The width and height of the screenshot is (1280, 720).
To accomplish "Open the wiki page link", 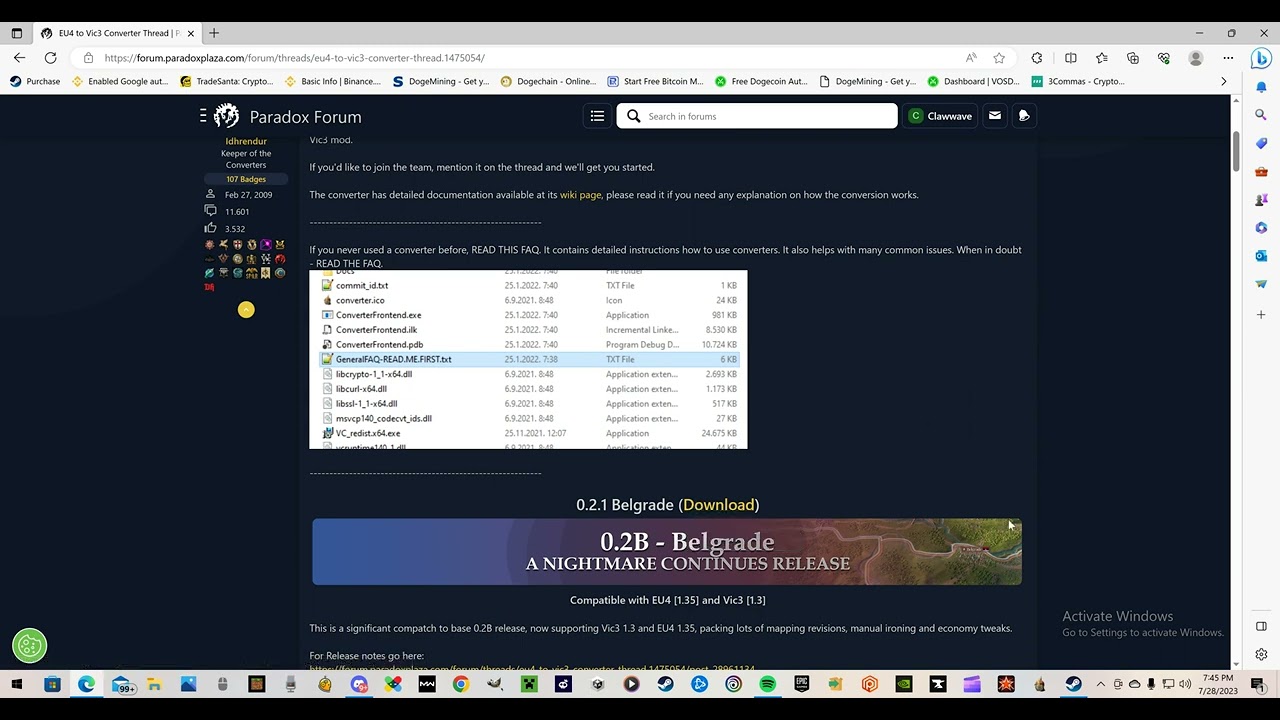I will pos(580,195).
